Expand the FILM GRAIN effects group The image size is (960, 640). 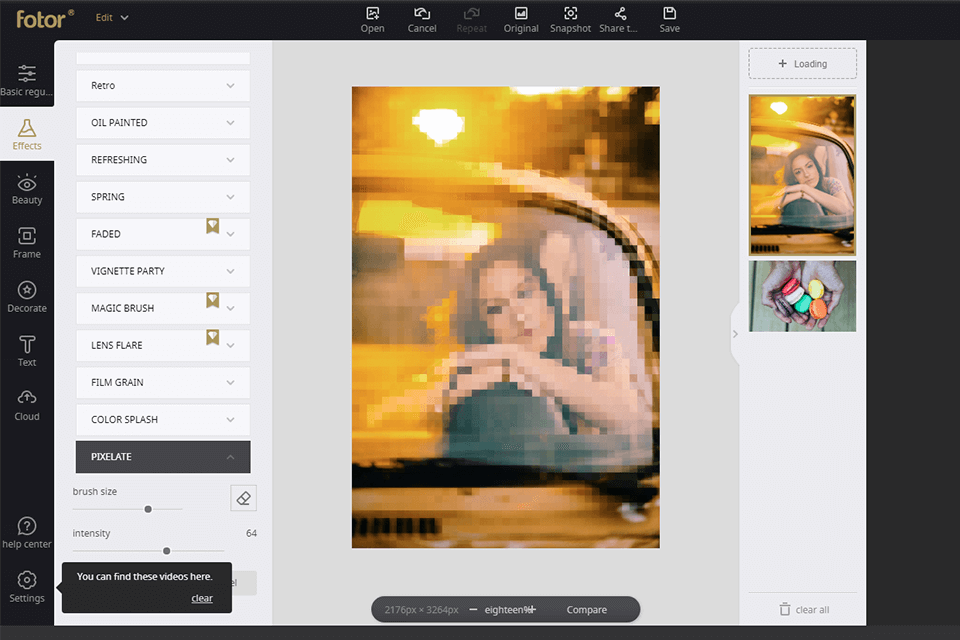pyautogui.click(x=163, y=383)
